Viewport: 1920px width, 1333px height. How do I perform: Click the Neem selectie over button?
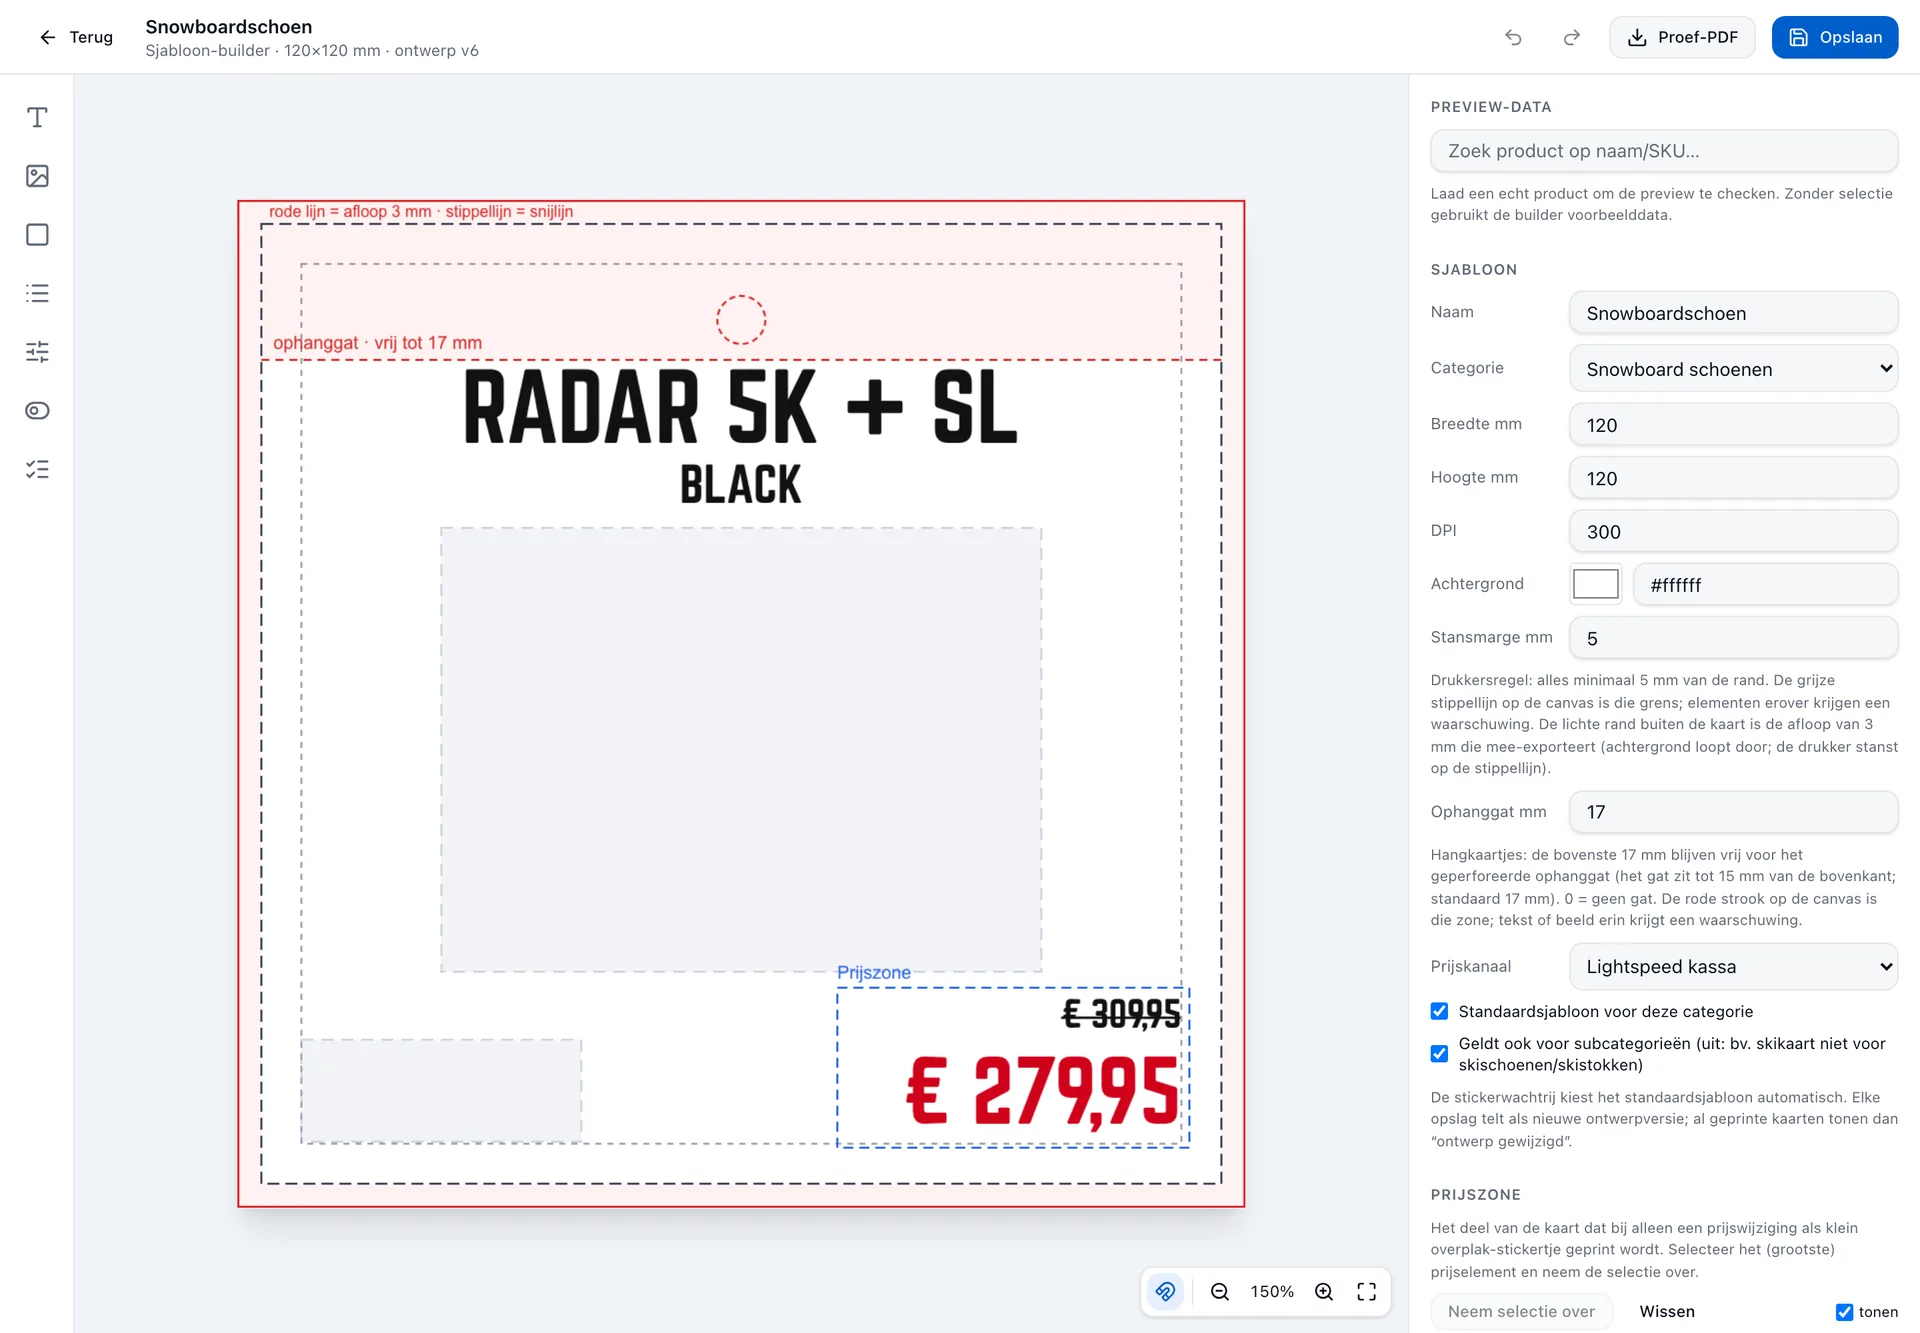[1521, 1311]
